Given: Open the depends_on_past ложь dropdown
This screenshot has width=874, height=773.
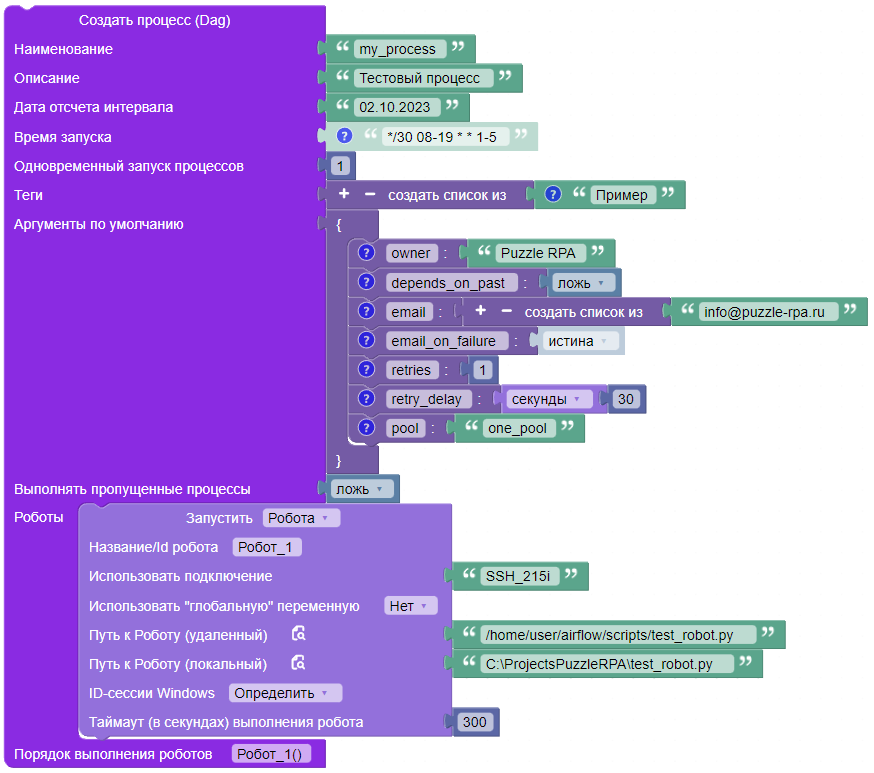Looking at the screenshot, I should pyautogui.click(x=583, y=283).
